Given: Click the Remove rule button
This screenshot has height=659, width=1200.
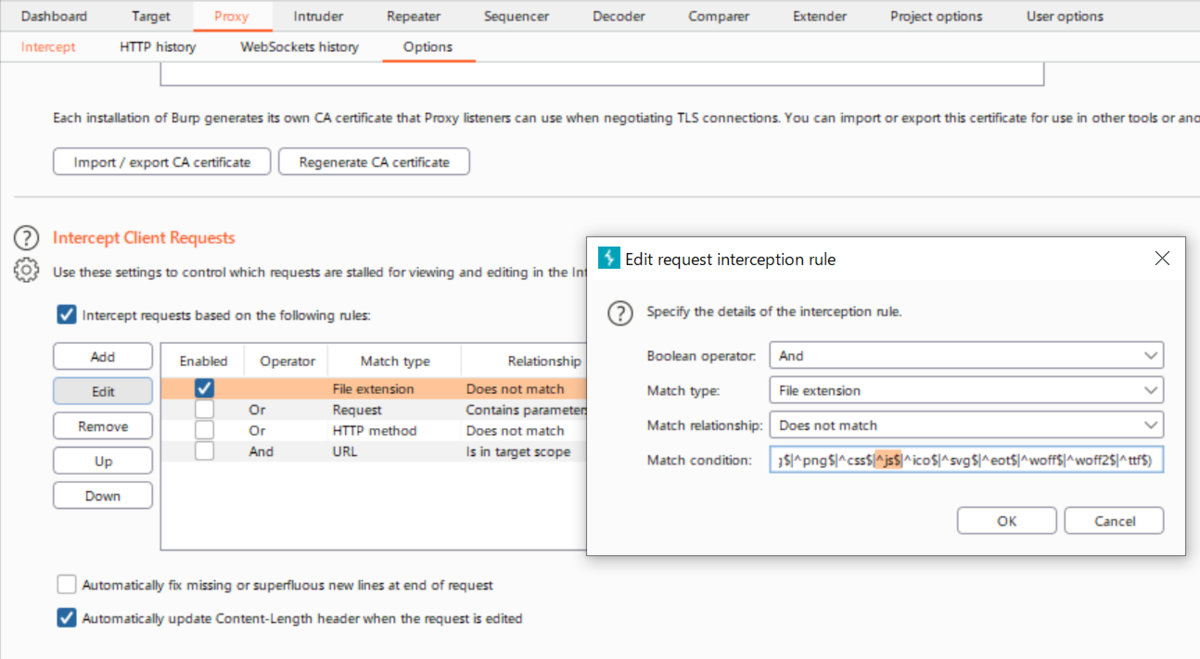Looking at the screenshot, I should tap(103, 426).
